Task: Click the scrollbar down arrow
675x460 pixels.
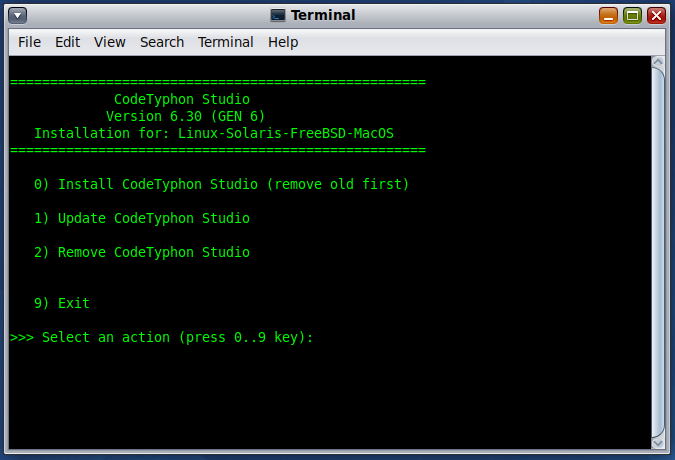Action: coord(658,443)
